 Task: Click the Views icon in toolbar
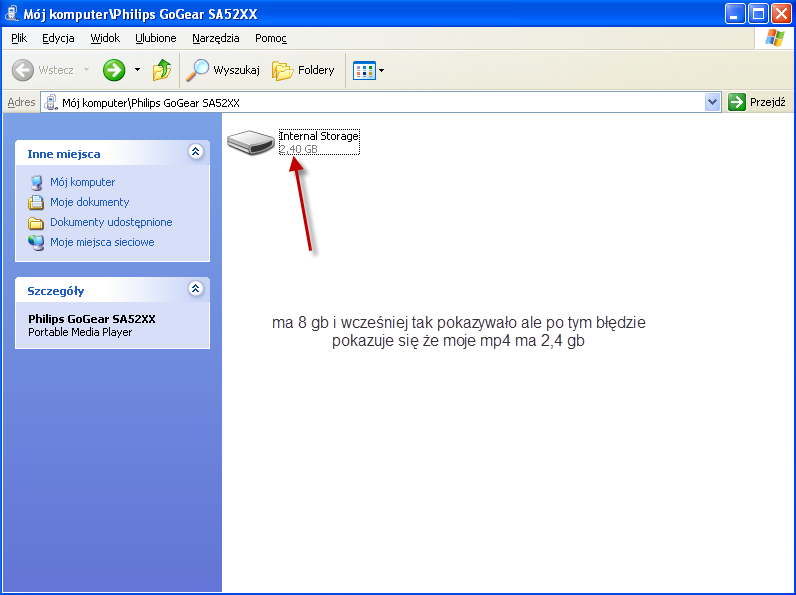point(363,71)
